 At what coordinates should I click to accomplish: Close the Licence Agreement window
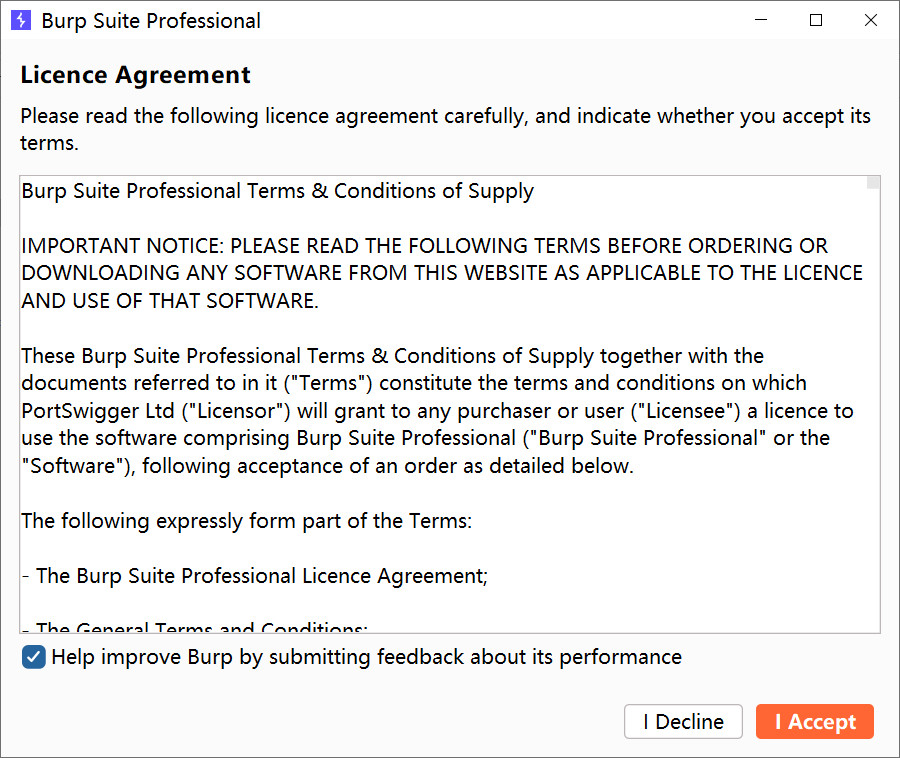pos(871,20)
